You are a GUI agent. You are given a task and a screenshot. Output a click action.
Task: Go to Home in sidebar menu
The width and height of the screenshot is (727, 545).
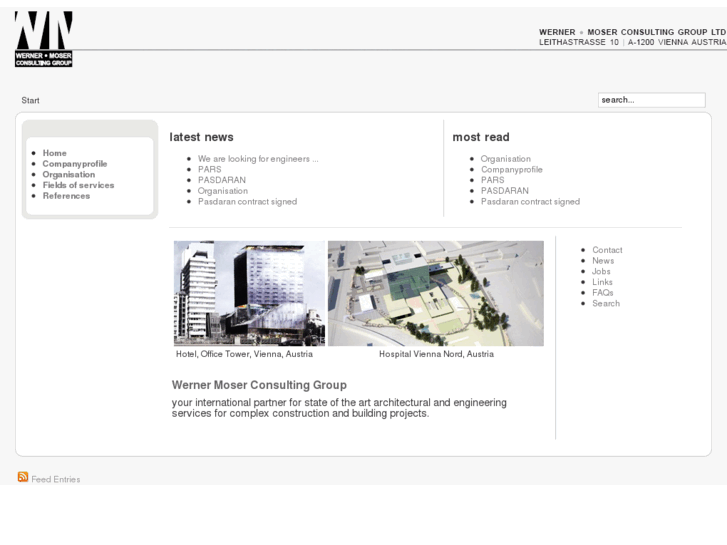[x=55, y=153]
